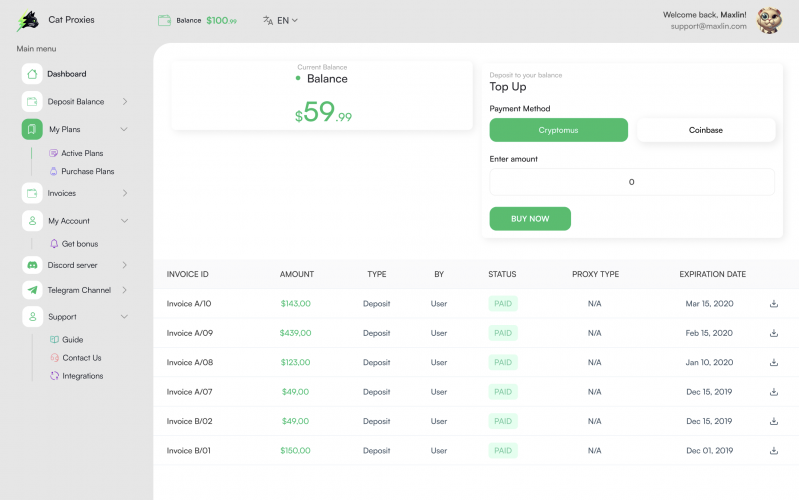
Task: Open the user avatar picture
Action: [769, 20]
